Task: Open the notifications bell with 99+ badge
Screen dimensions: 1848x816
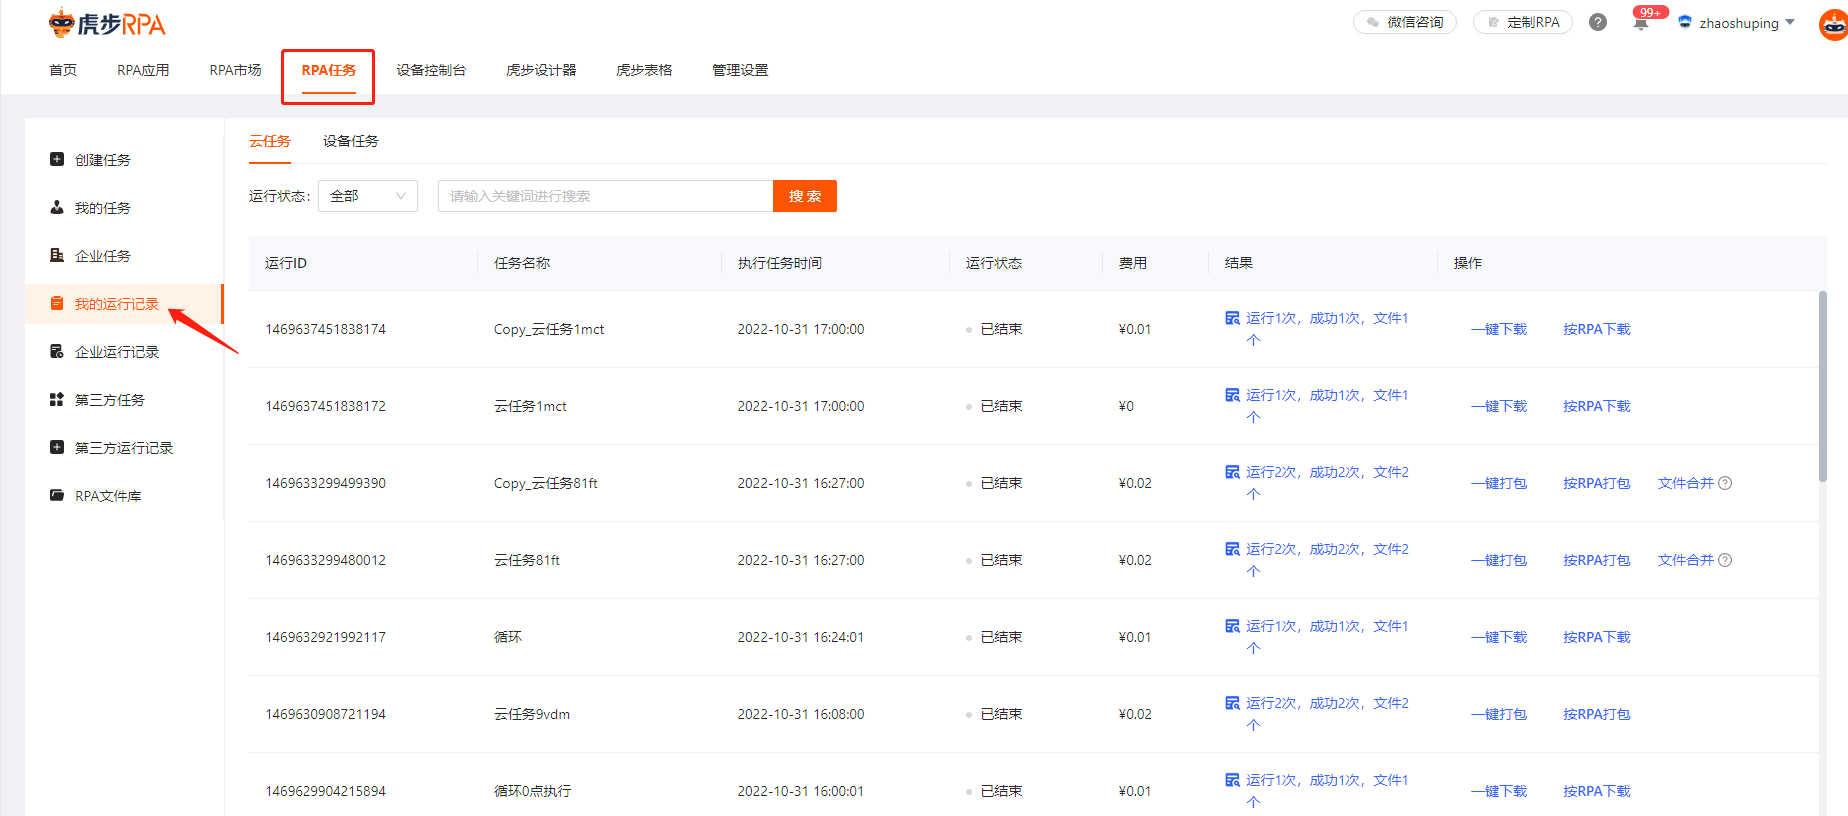Action: pyautogui.click(x=1641, y=22)
